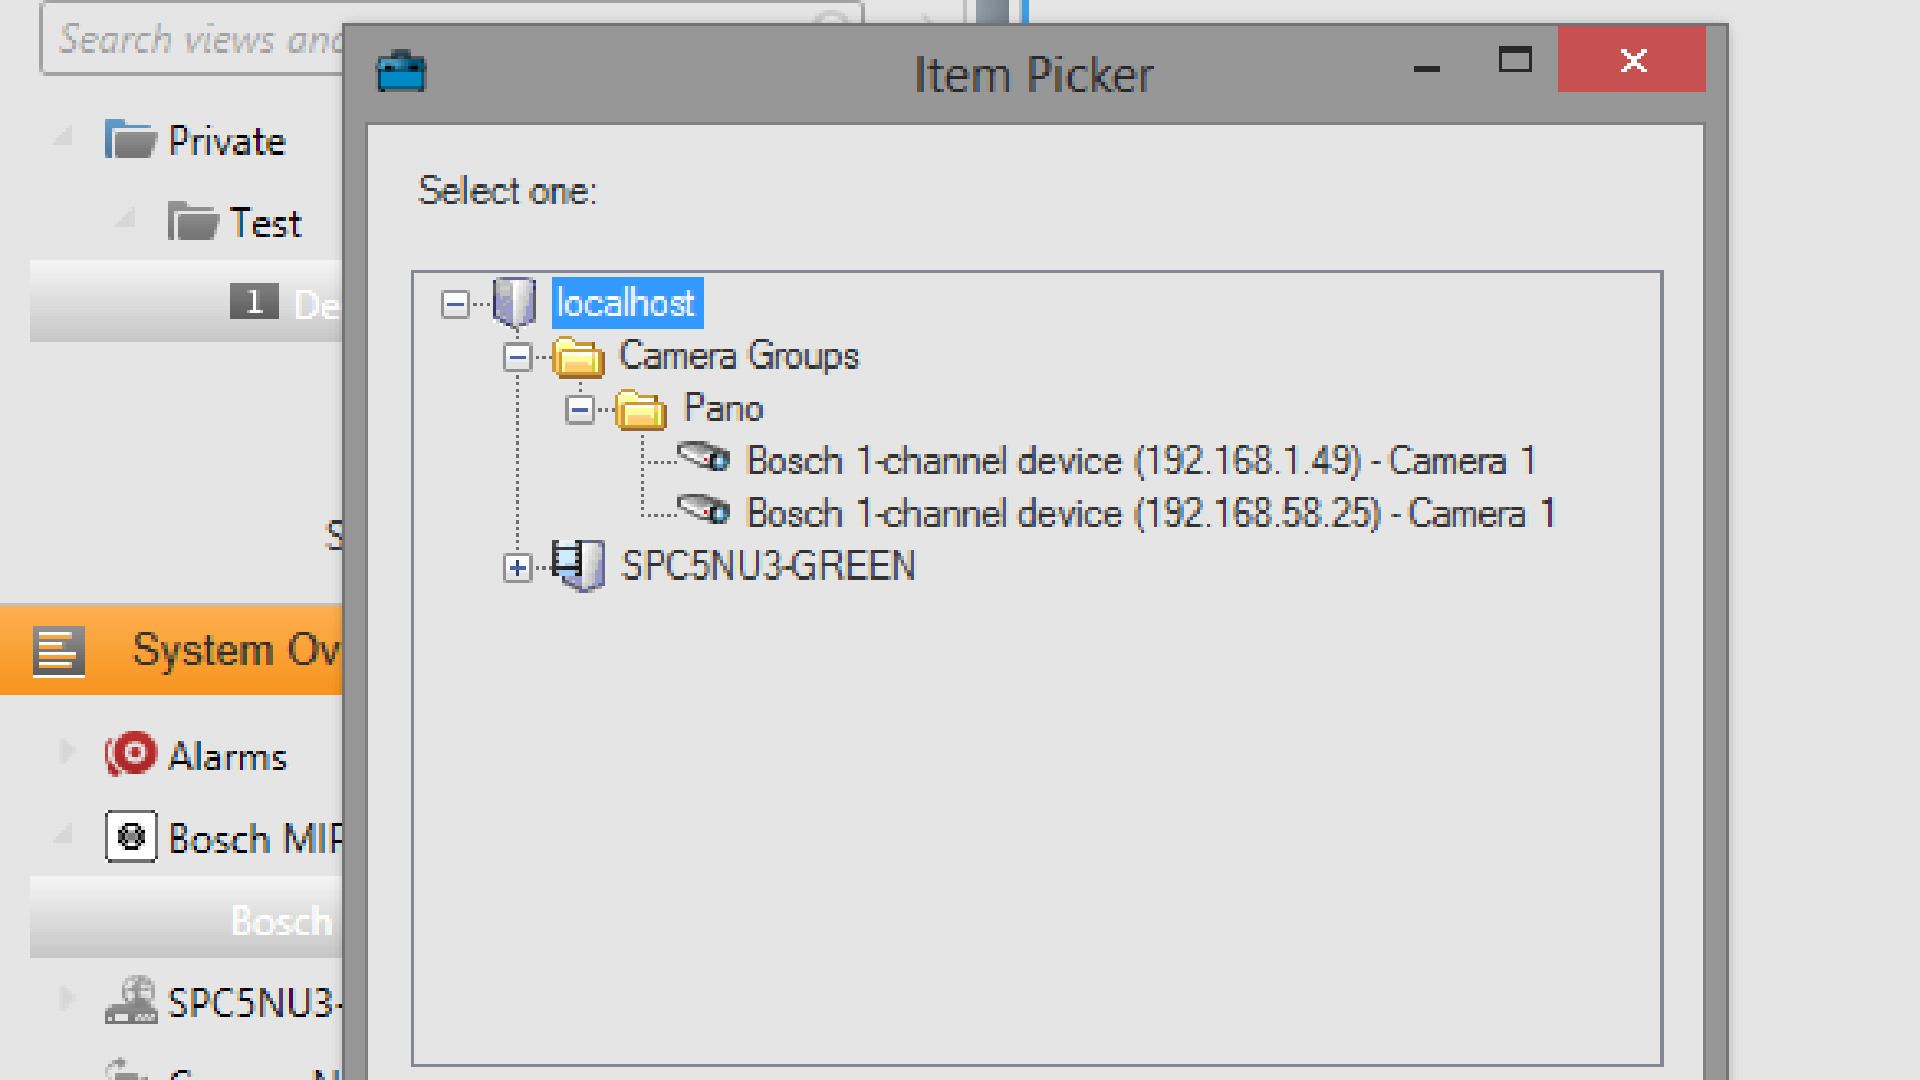Click the numbered view icon under Test
The image size is (1920, 1080).
click(254, 302)
